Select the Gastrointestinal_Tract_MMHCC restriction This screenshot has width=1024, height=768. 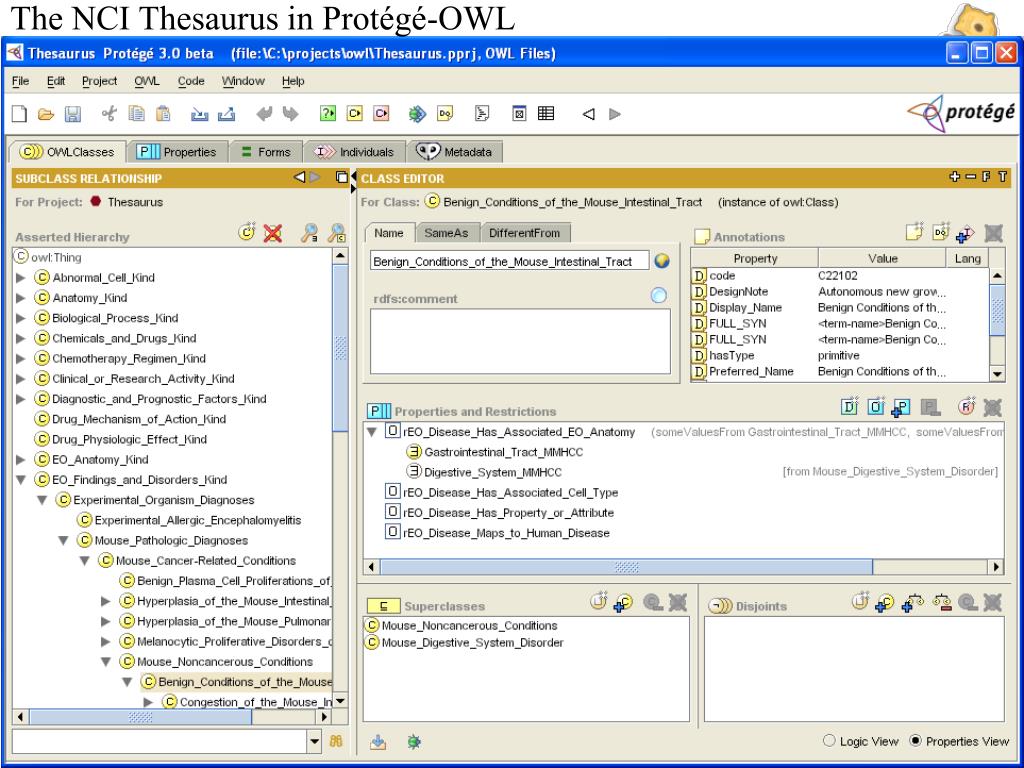tap(504, 452)
